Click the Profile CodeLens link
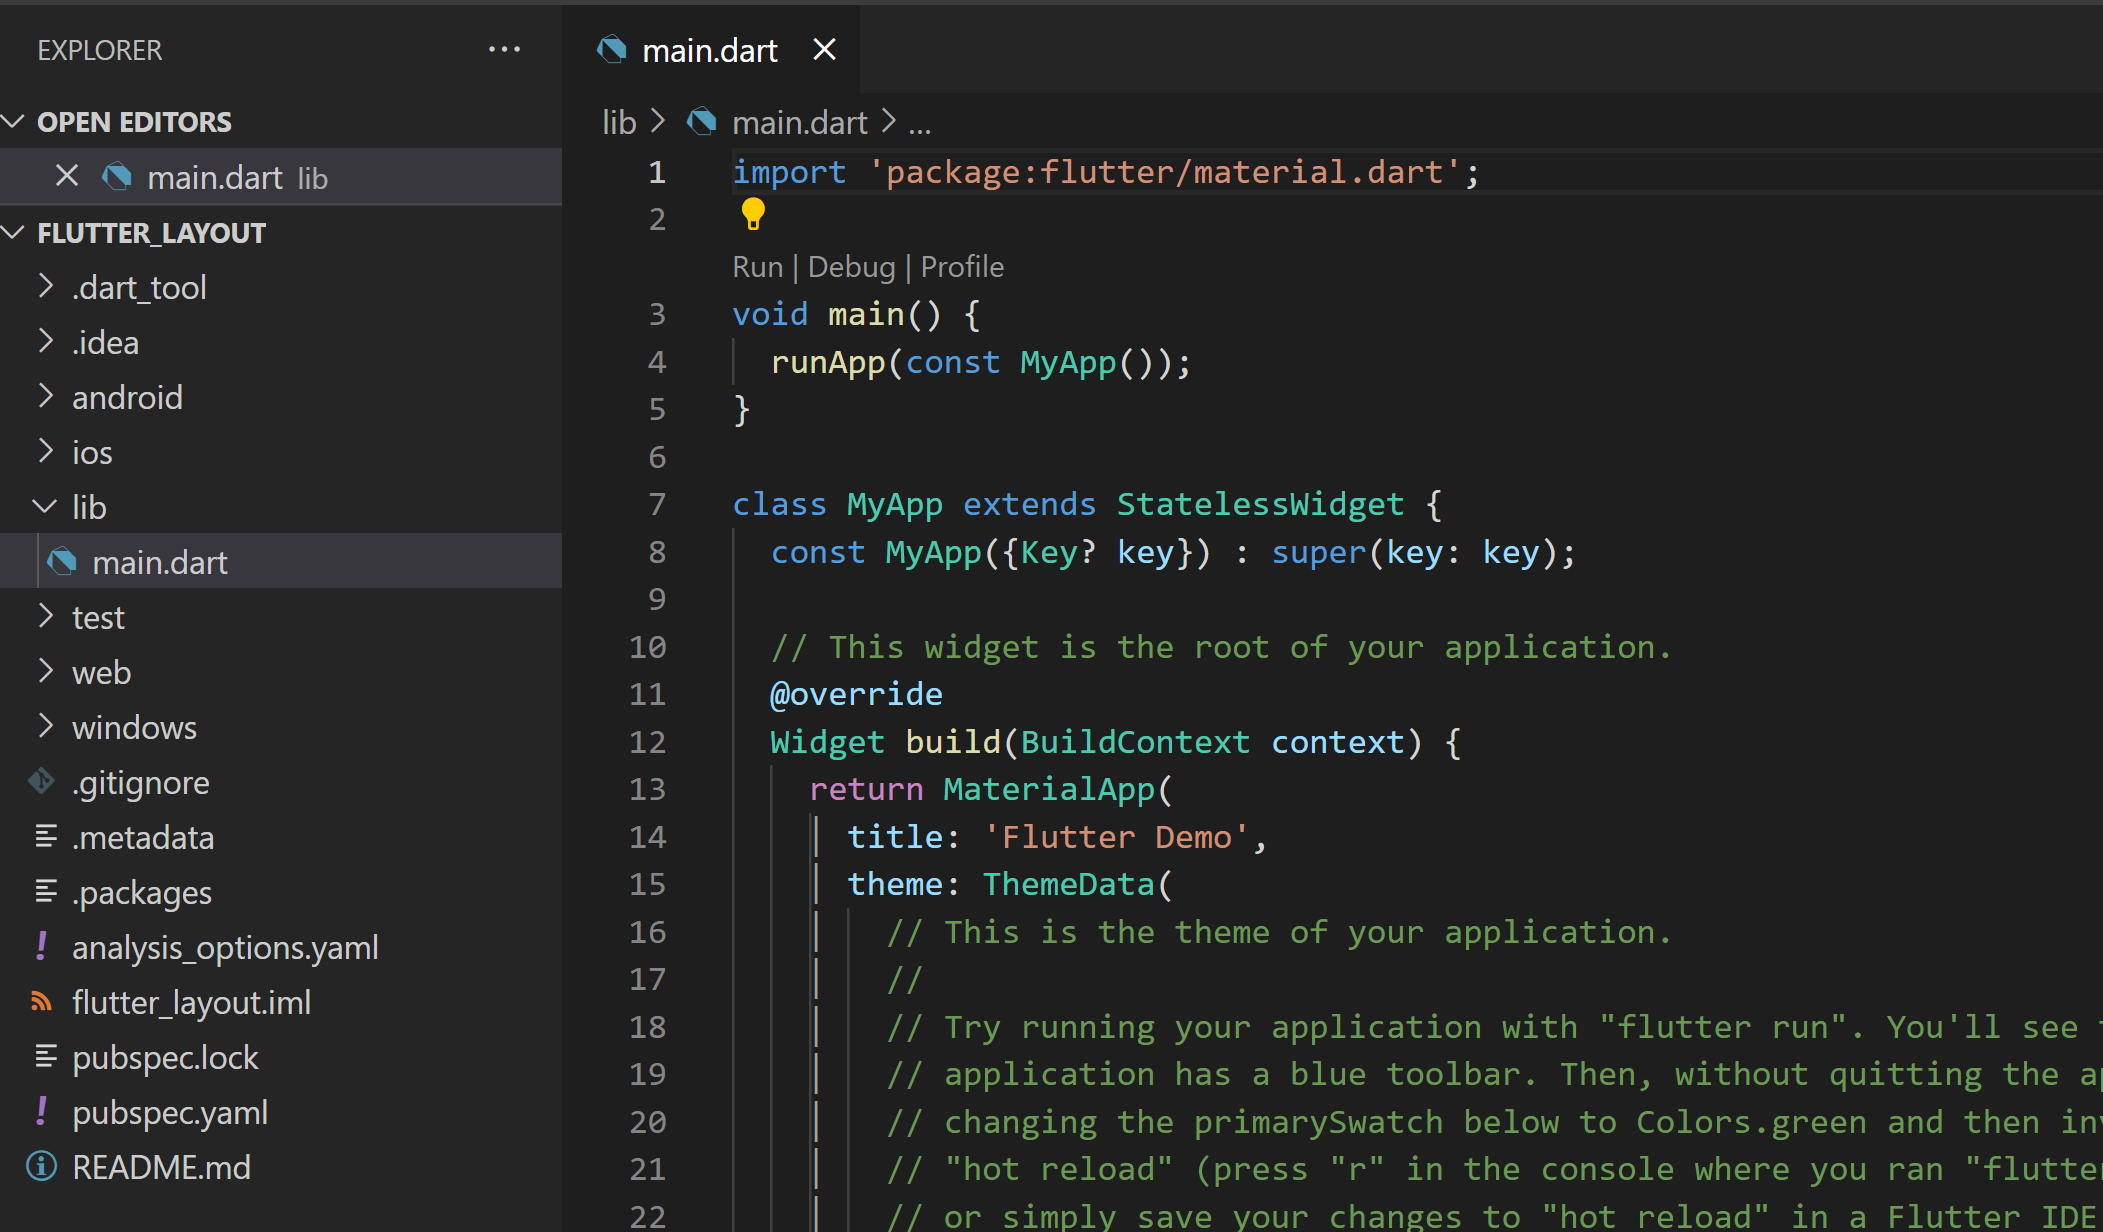 pos(961,267)
